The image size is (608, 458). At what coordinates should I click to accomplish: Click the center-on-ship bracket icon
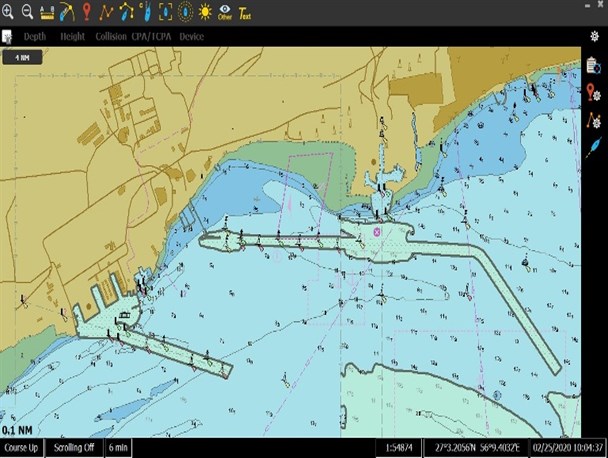click(x=165, y=12)
